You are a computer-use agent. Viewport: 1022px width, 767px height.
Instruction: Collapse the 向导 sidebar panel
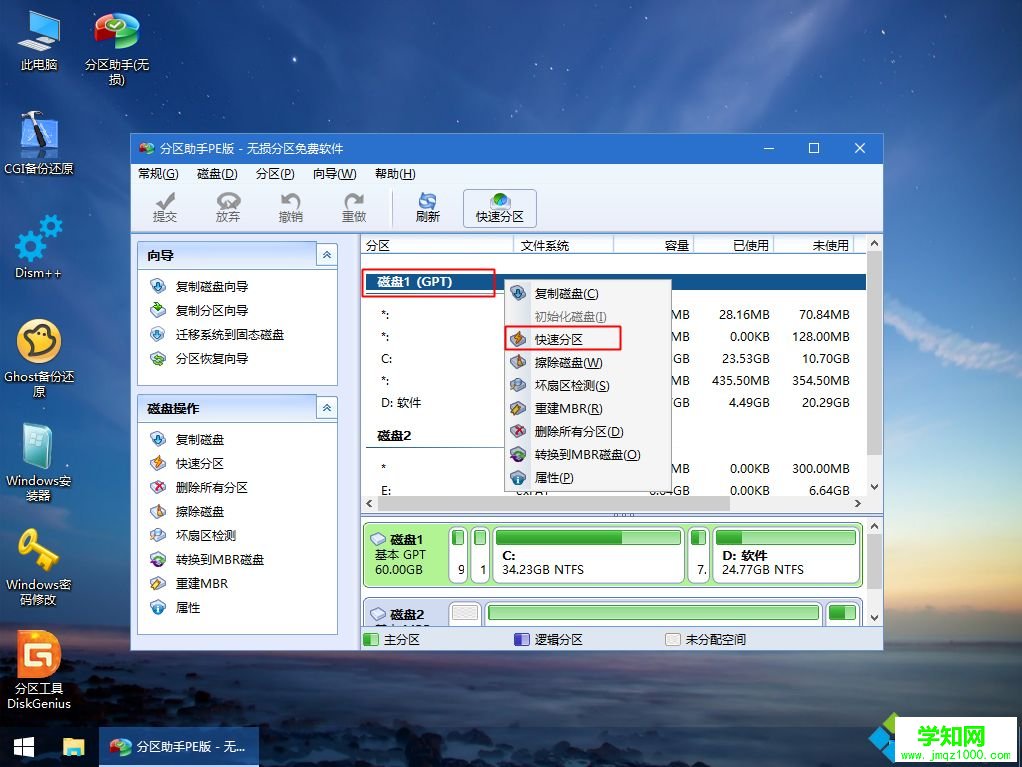pos(327,254)
